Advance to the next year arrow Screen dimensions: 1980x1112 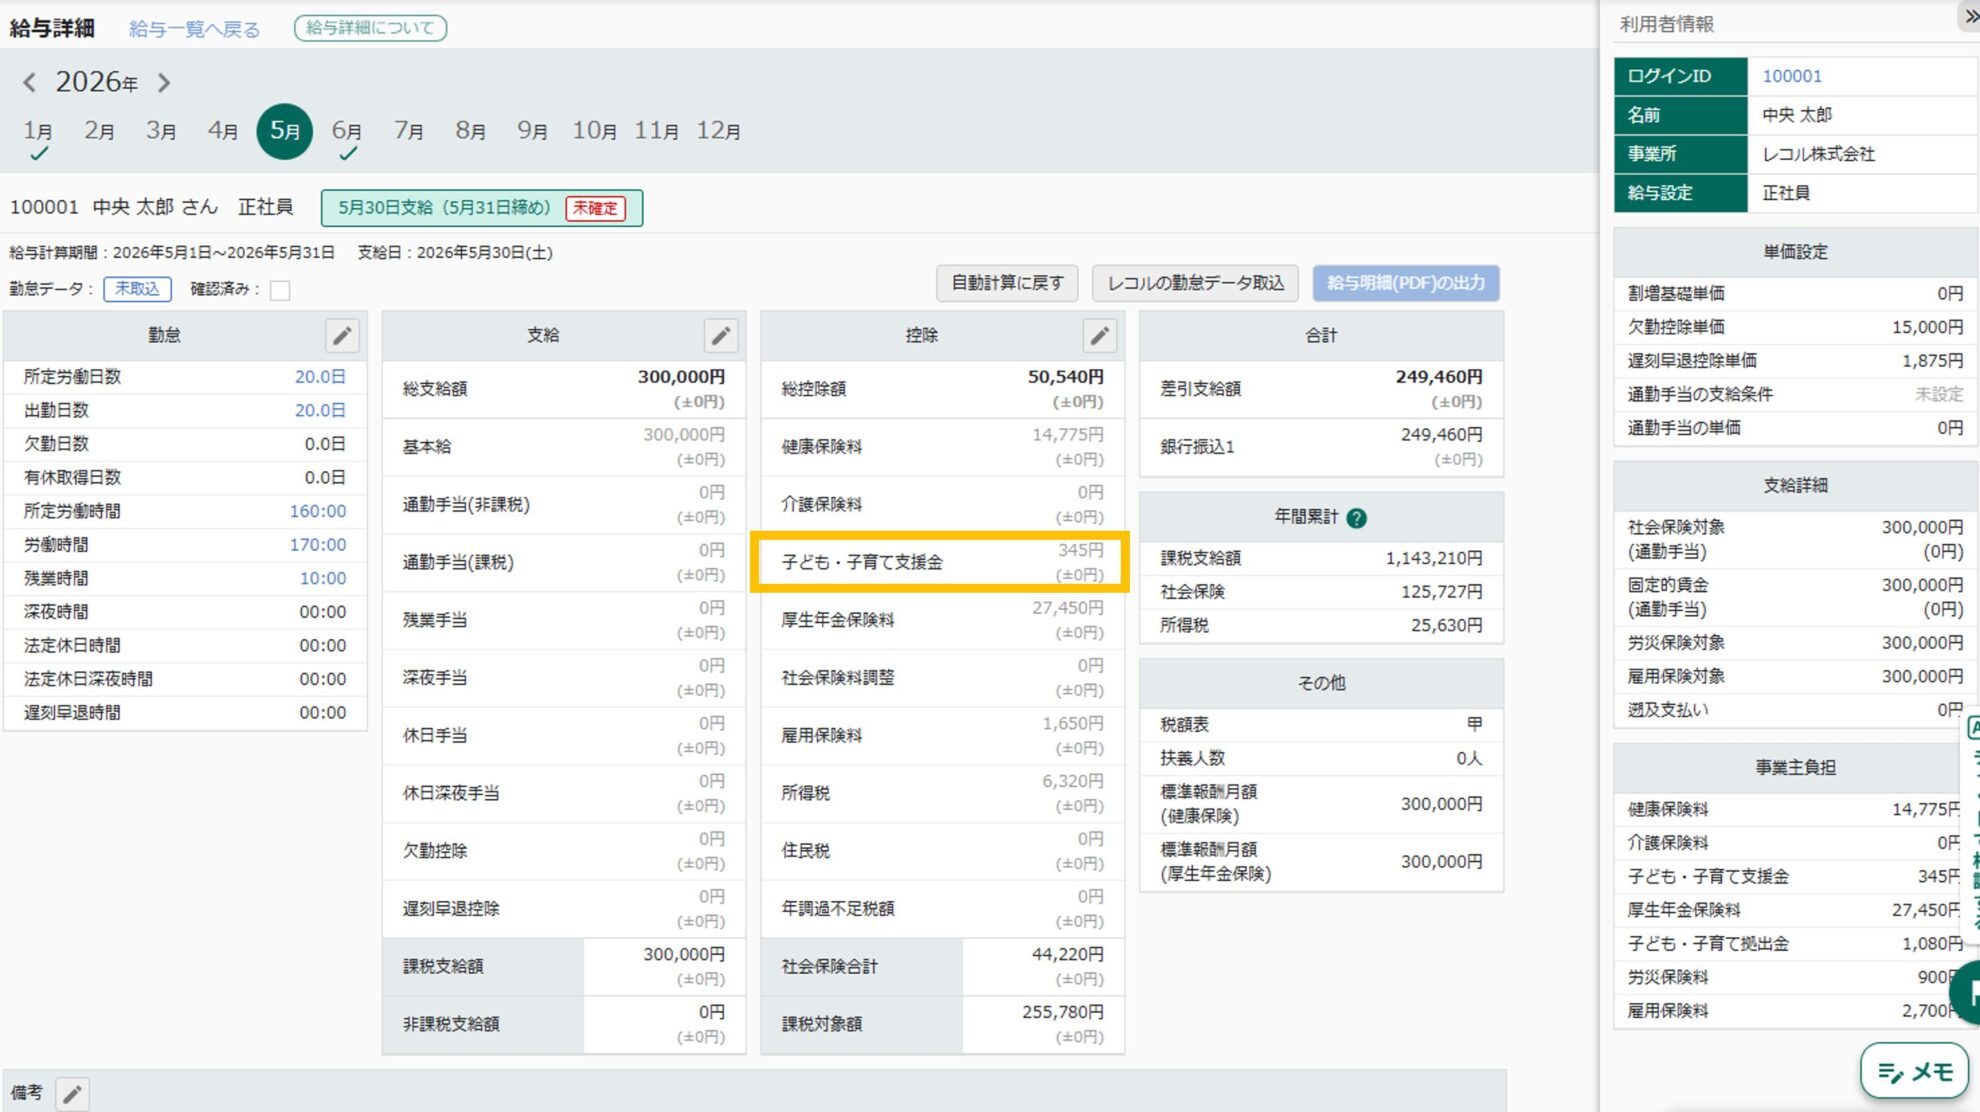(164, 83)
